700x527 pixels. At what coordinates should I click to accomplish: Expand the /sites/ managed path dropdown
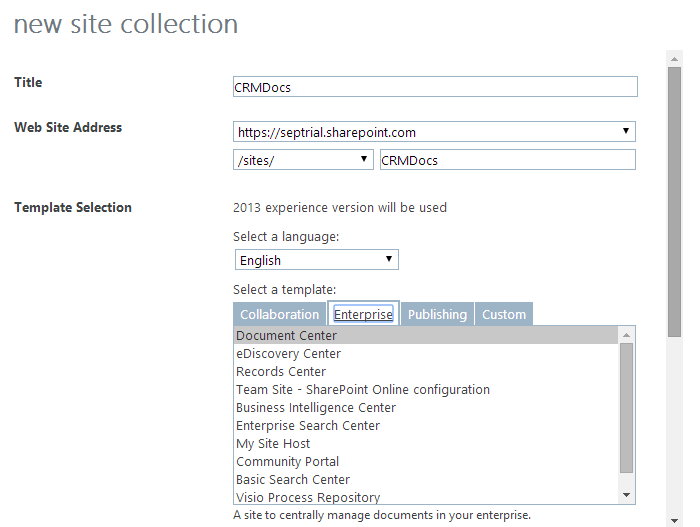point(303,160)
